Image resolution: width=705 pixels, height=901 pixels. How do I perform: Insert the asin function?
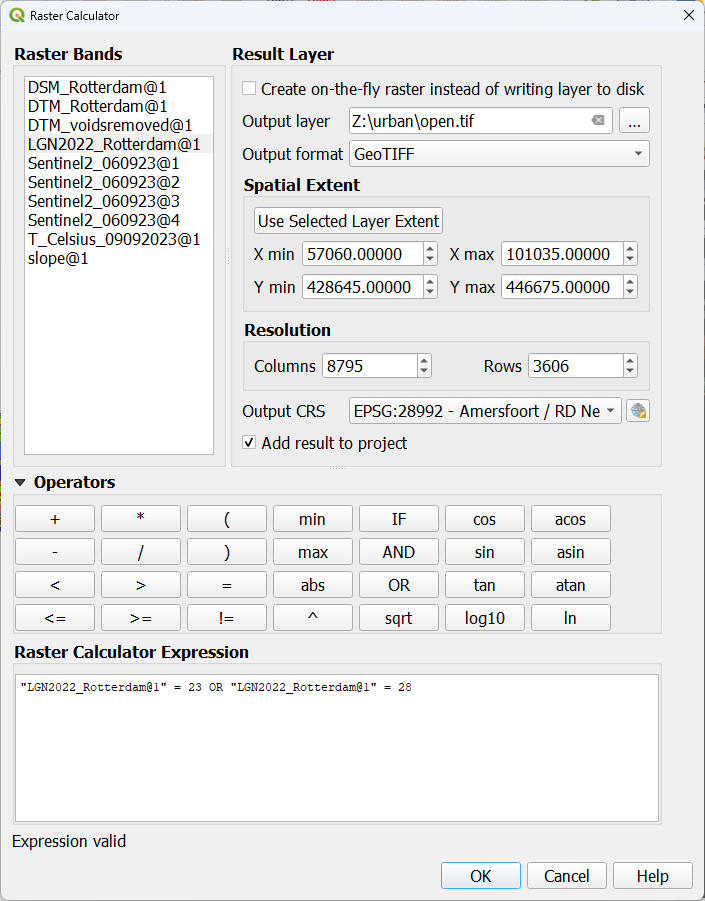(x=571, y=552)
